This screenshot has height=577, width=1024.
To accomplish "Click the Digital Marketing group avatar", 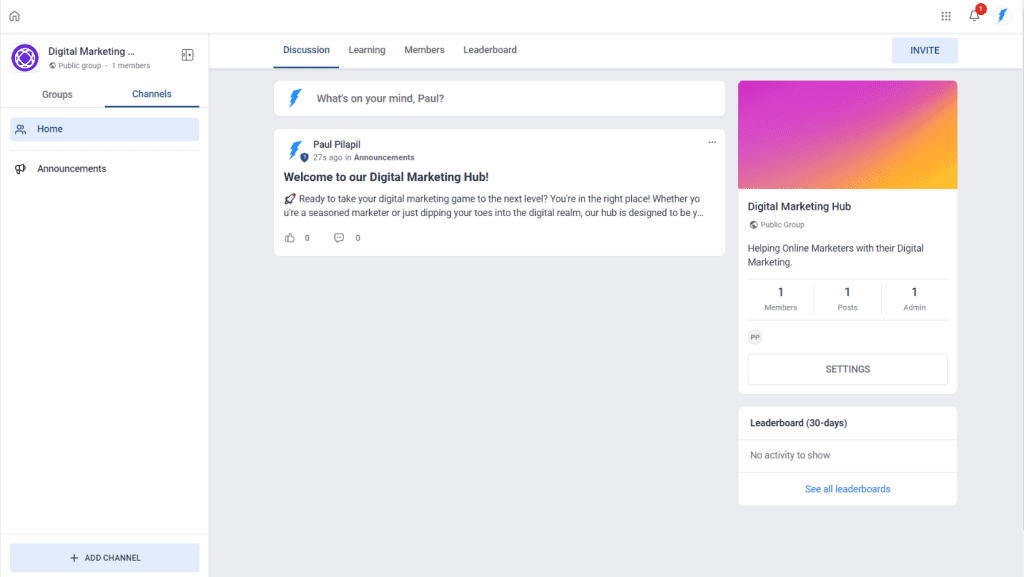I will click(x=24, y=57).
